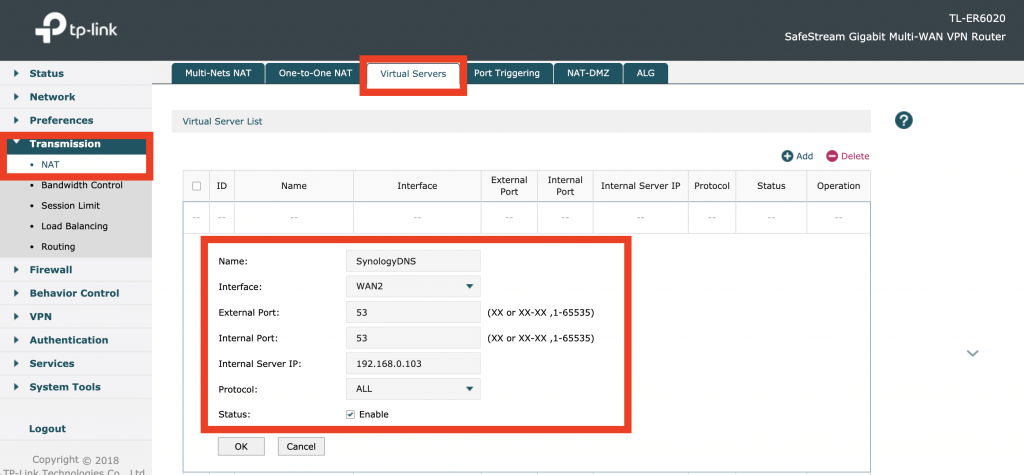Image resolution: width=1024 pixels, height=475 pixels.
Task: Switch to the Port Triggering tab
Action: point(506,73)
